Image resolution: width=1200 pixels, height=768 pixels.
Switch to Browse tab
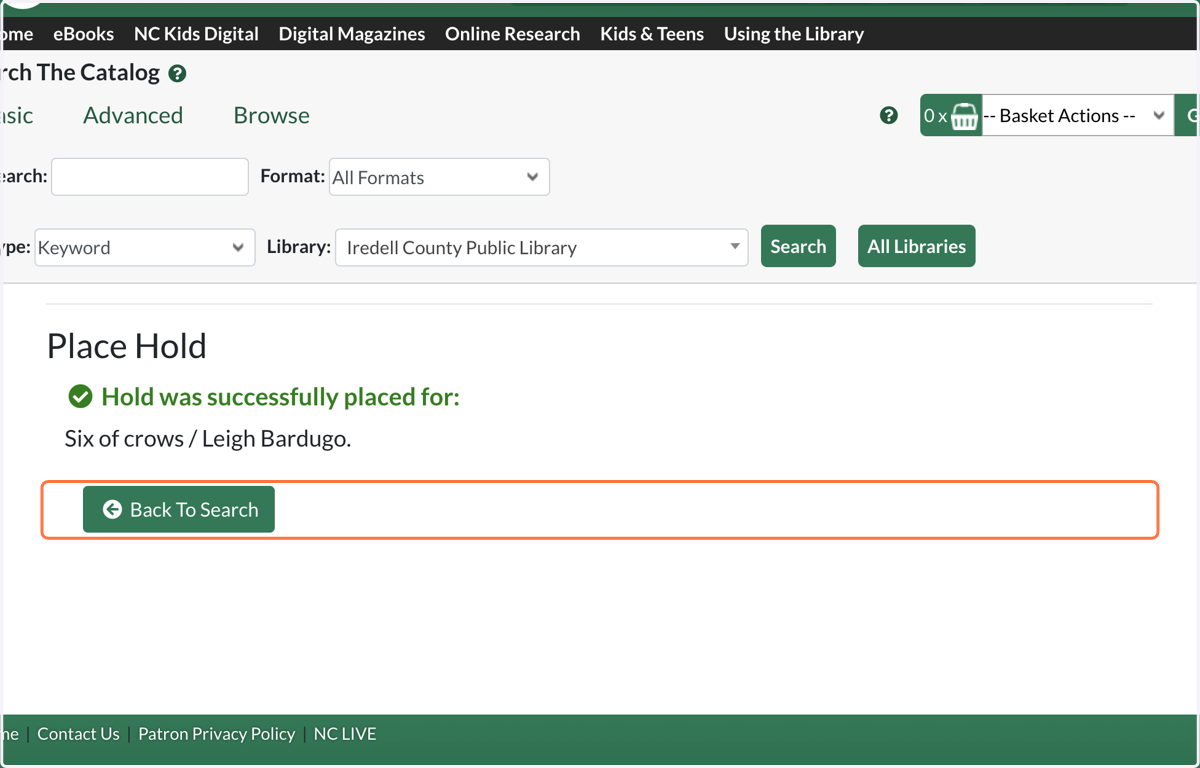pyautogui.click(x=271, y=115)
